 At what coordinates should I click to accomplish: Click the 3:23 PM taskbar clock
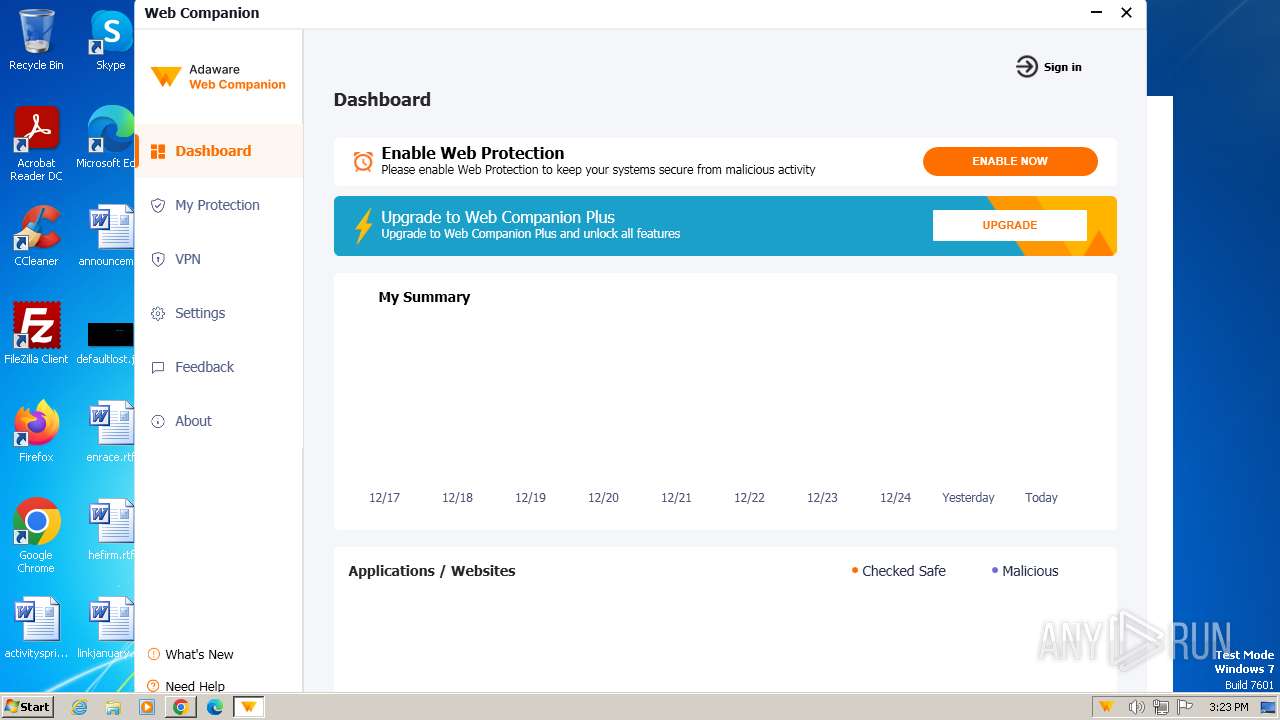1228,707
